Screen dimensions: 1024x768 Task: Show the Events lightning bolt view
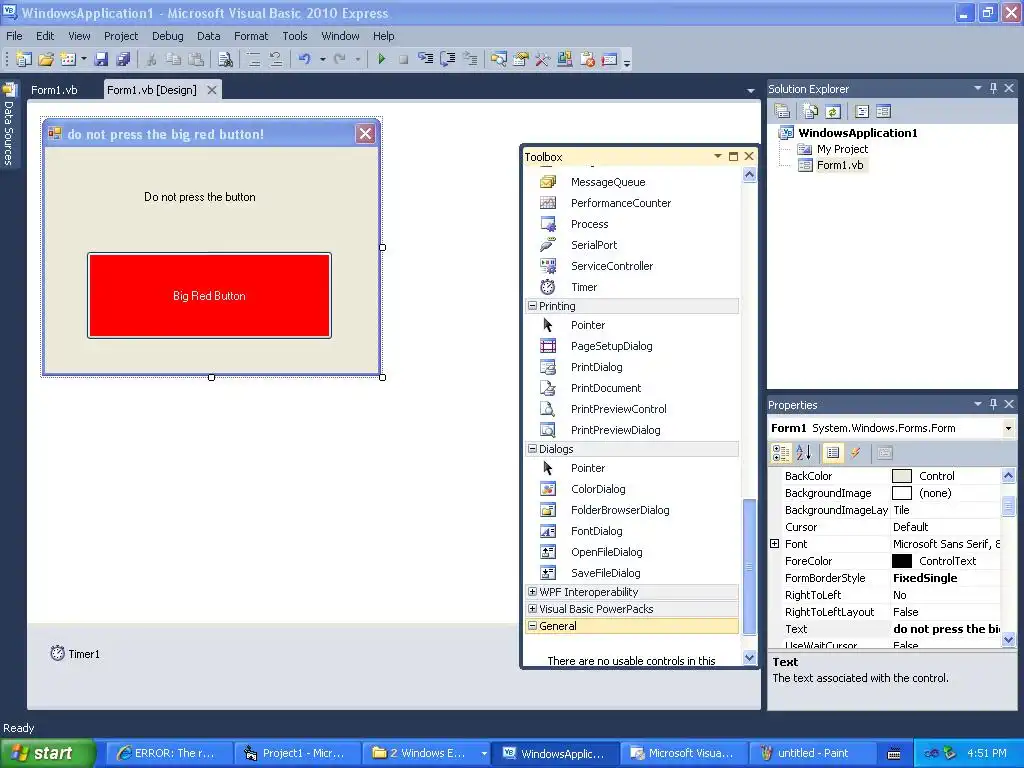click(855, 453)
